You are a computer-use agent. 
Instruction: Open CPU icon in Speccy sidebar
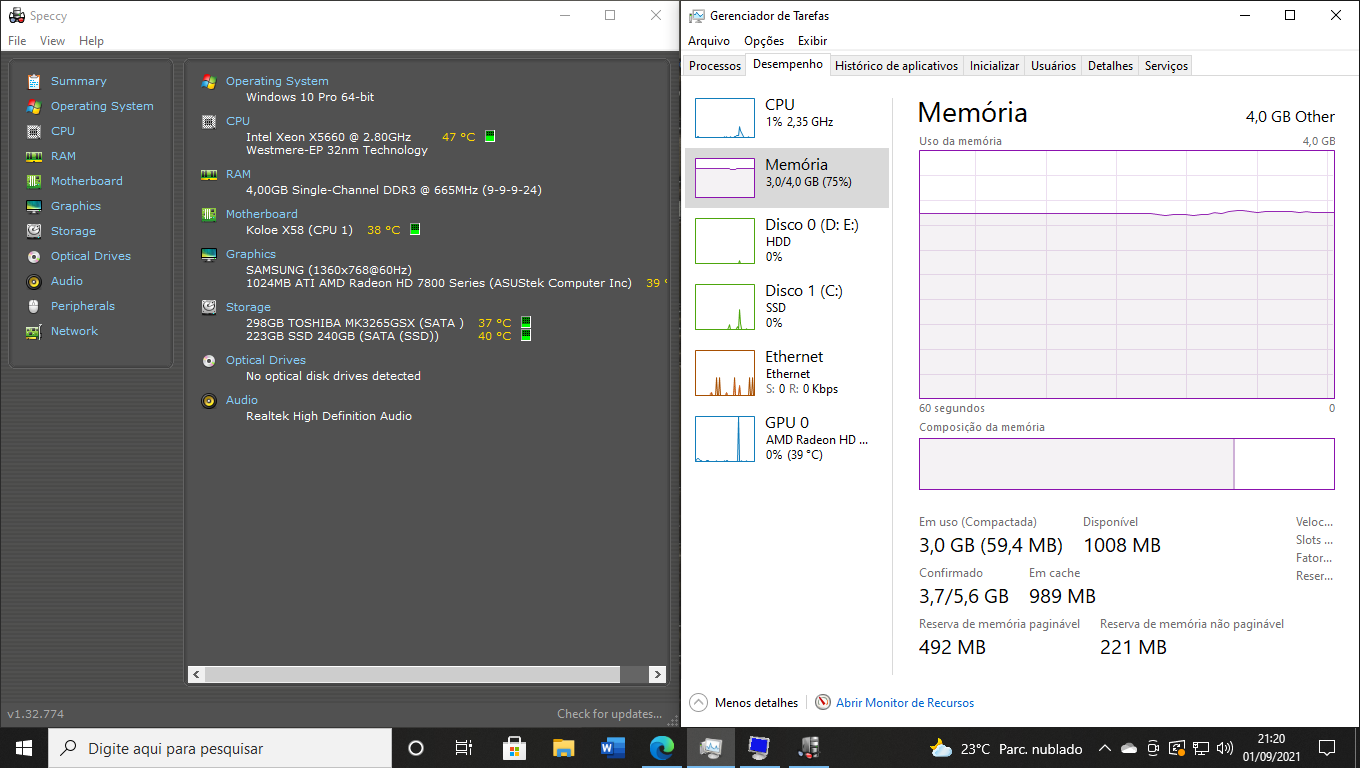coord(34,131)
